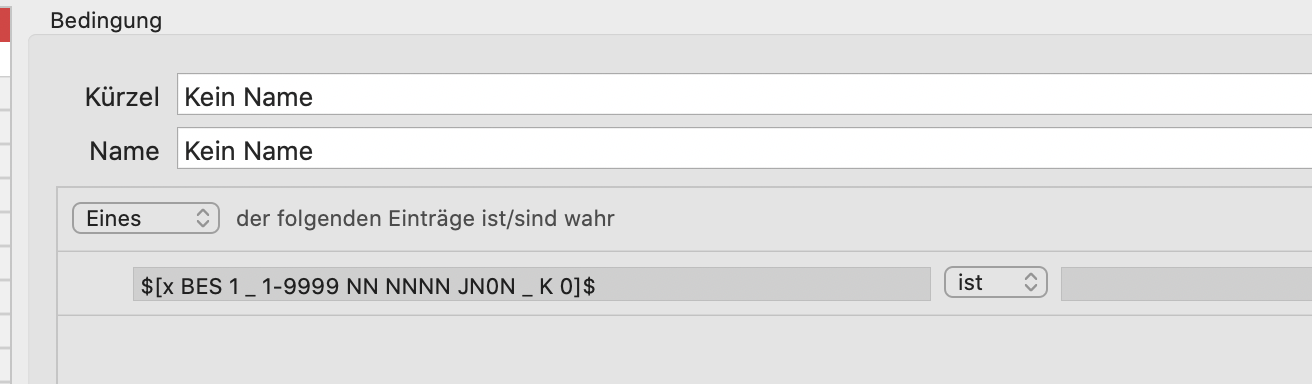
Task: Select the $[x BES 1 _ 1-9999 expression field
Action: (x=531, y=284)
